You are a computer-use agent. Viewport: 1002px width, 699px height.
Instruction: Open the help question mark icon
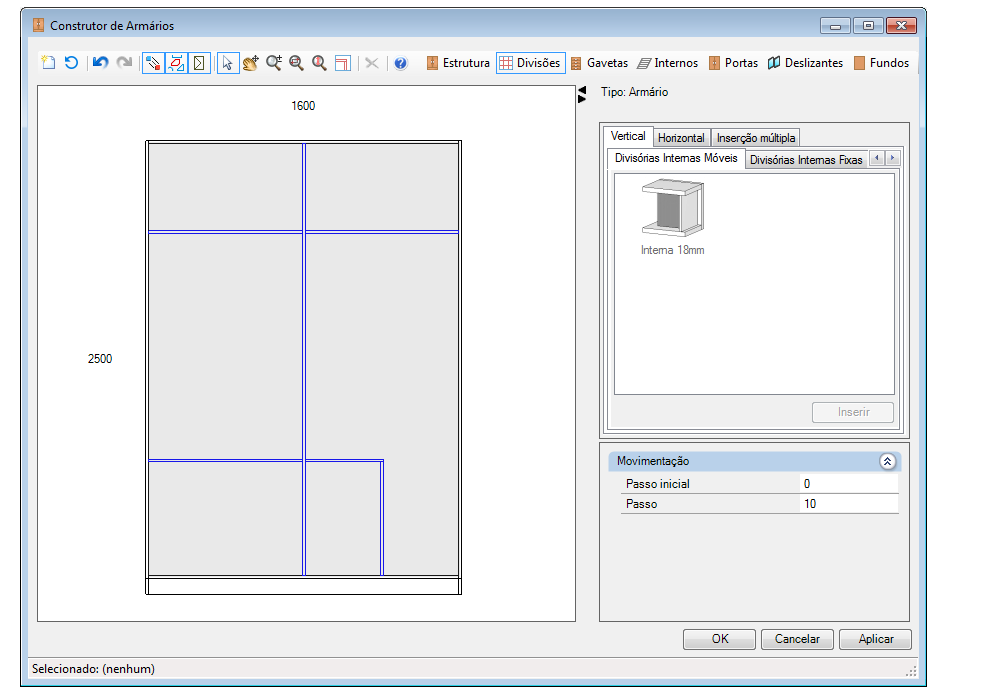[401, 63]
